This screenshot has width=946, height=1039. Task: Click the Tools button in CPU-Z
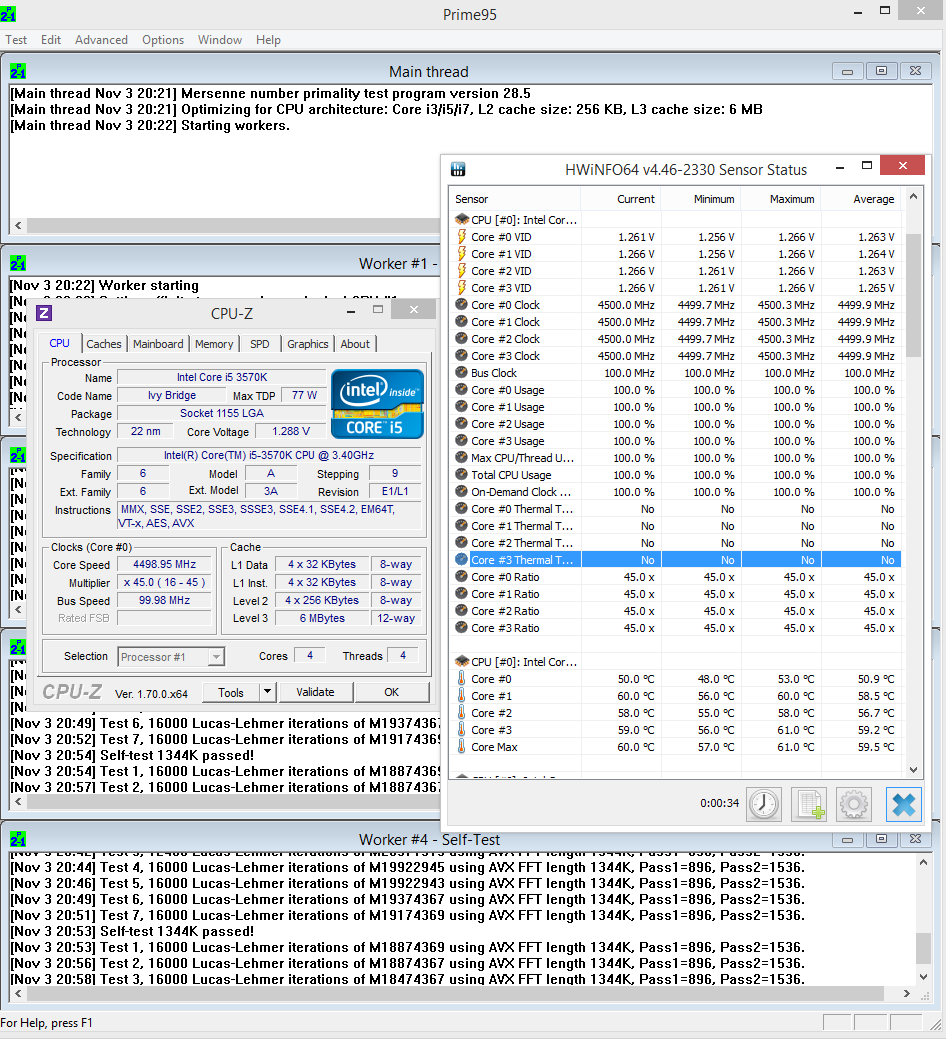pos(231,692)
